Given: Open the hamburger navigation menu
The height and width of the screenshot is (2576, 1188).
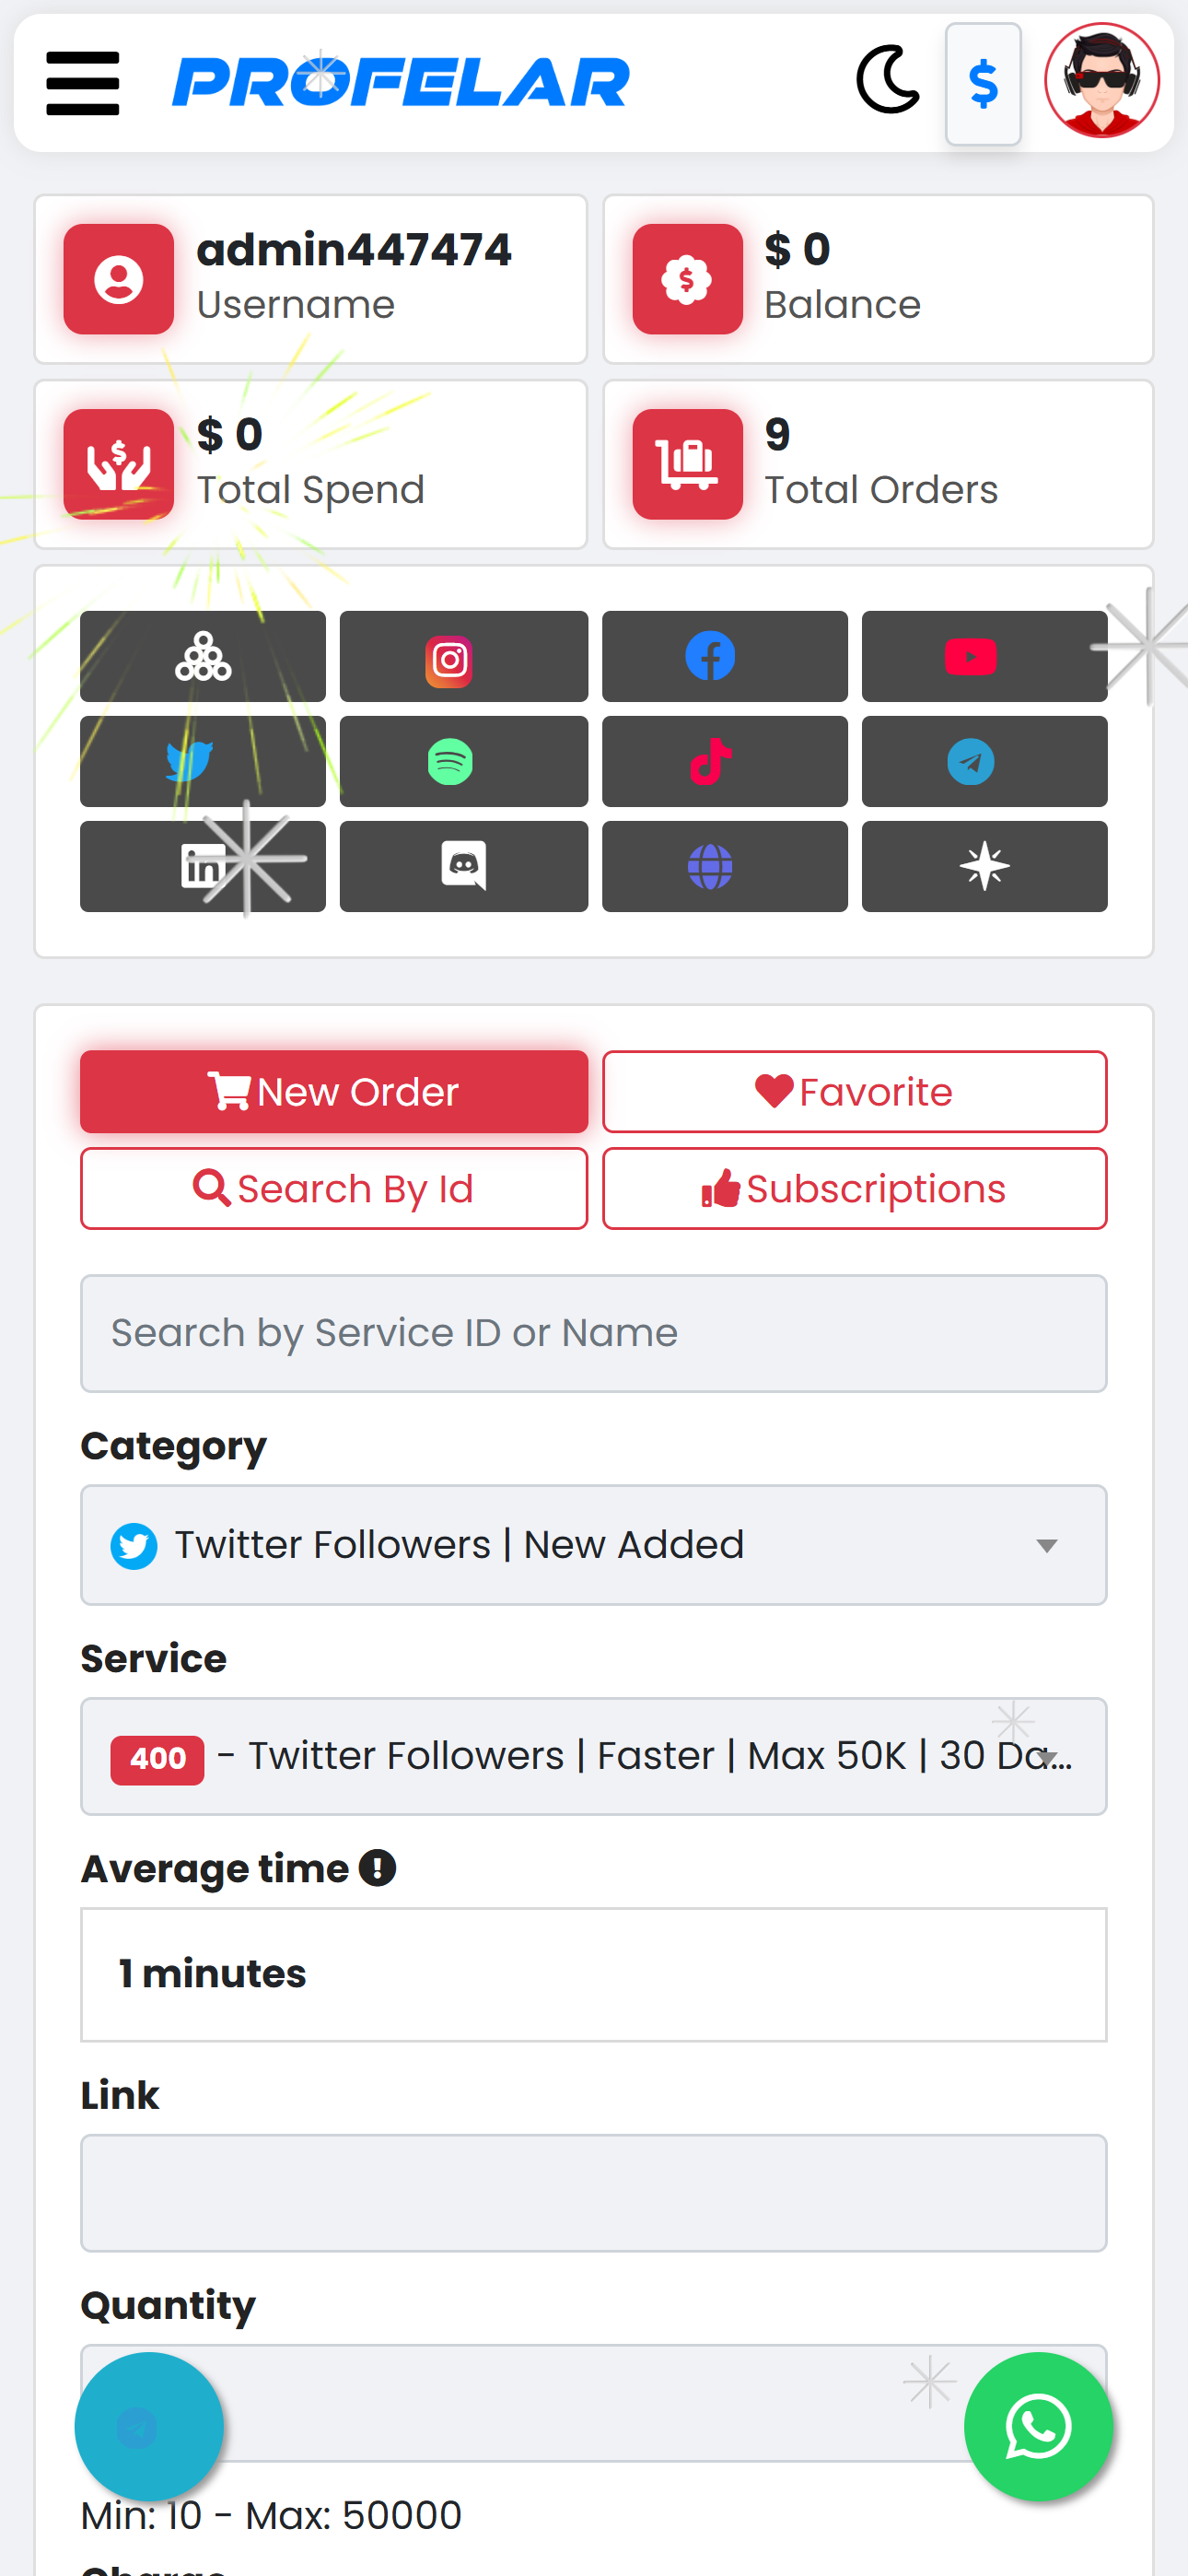Looking at the screenshot, I should (x=83, y=83).
